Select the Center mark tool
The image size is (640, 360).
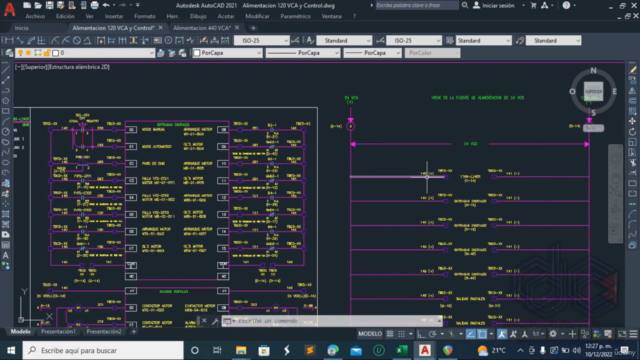[168, 40]
